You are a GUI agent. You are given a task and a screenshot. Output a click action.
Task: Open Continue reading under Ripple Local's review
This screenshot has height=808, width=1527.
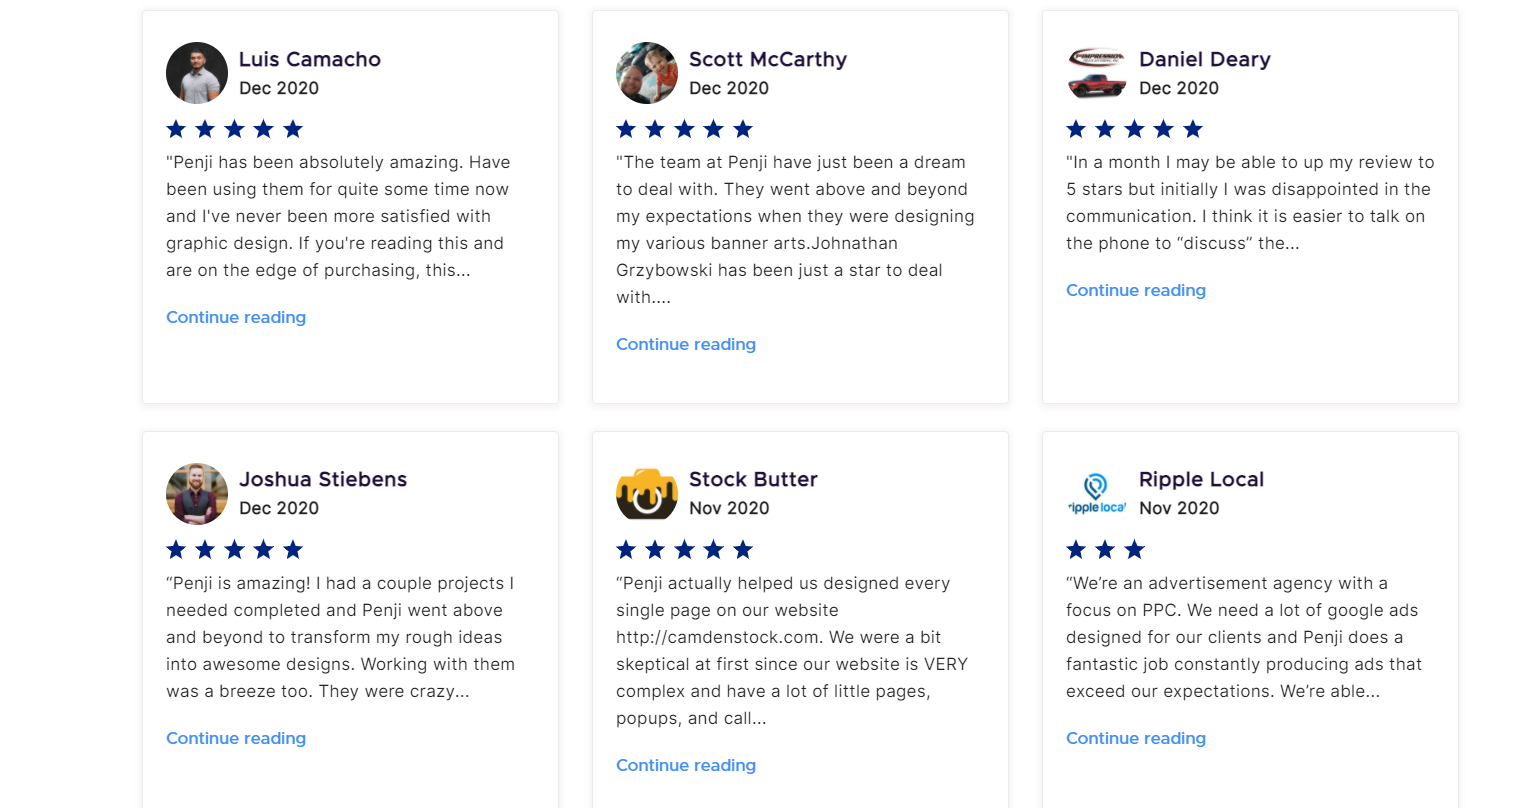pos(1136,738)
